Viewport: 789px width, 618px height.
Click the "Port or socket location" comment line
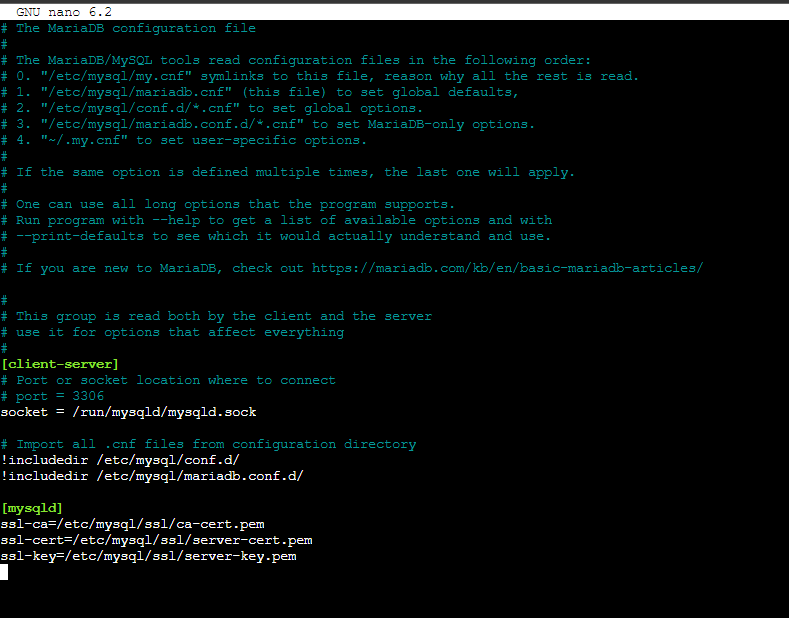pyautogui.click(x=168, y=380)
